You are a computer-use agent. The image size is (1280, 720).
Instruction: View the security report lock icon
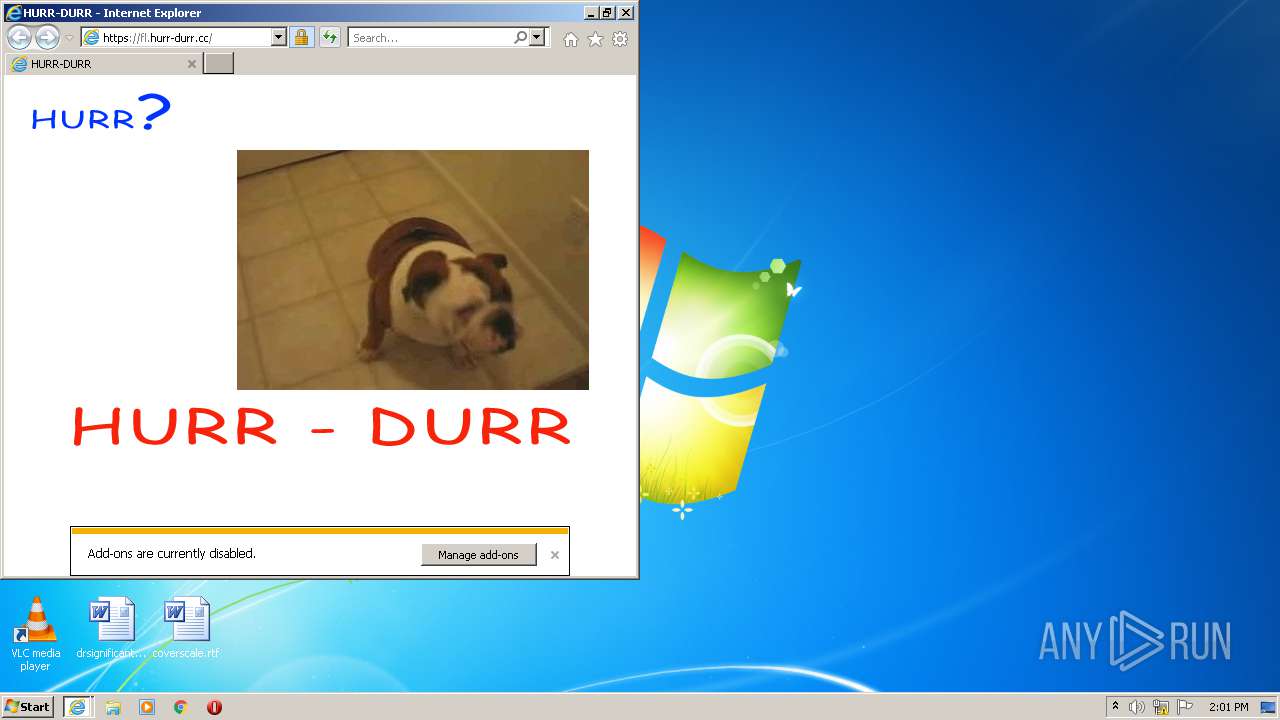click(301, 38)
